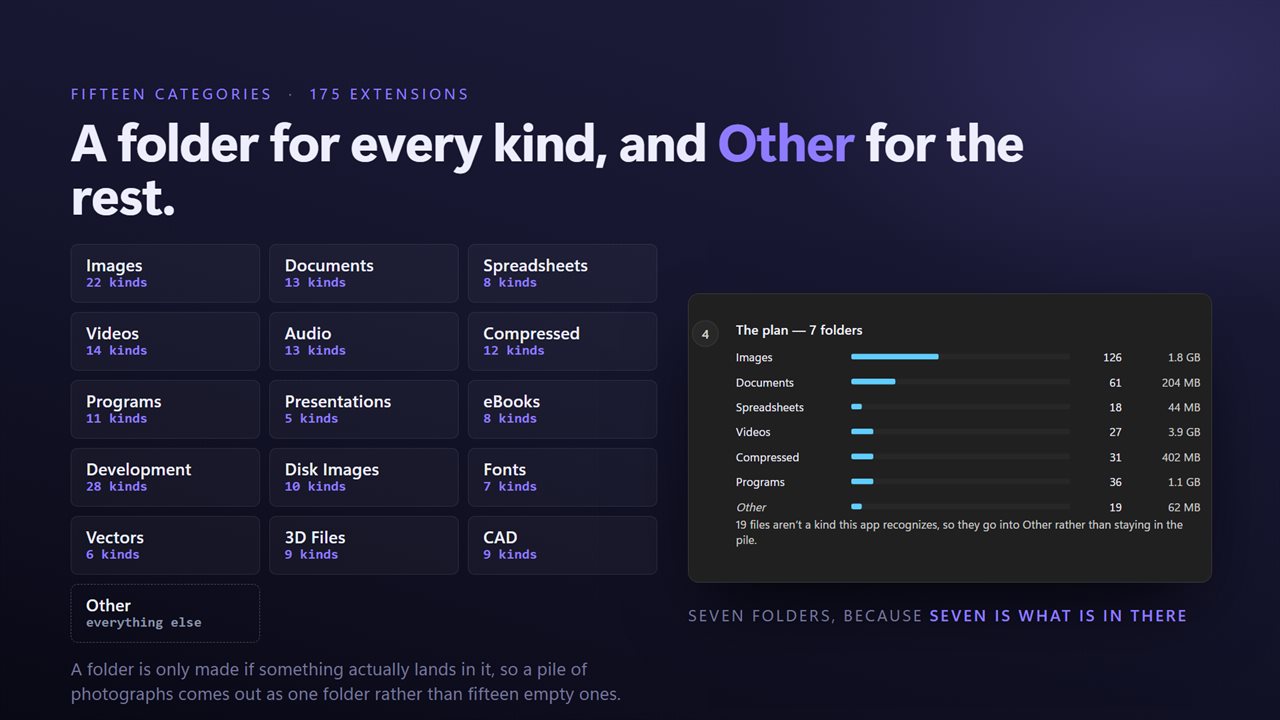Choose the Presentations category card

pyautogui.click(x=364, y=409)
